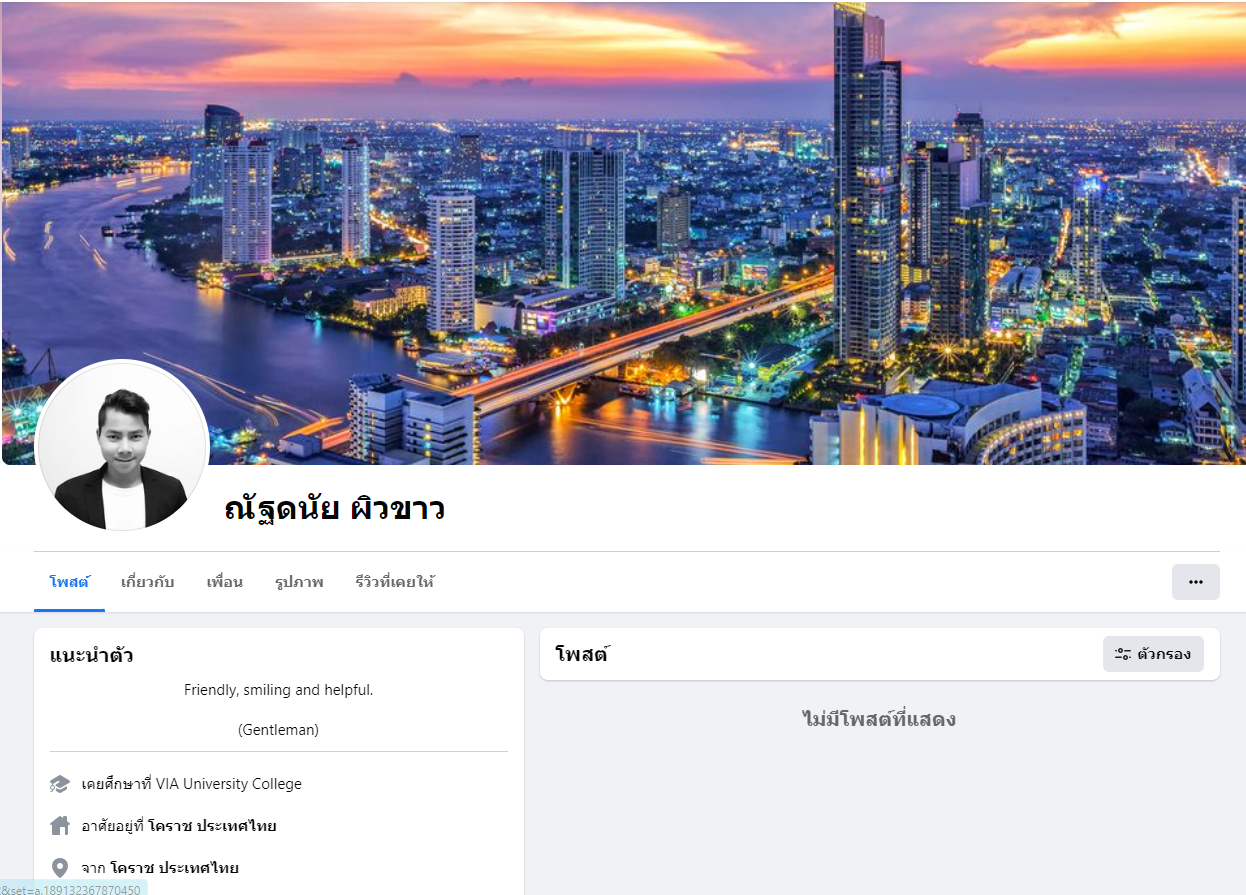This screenshot has width=1246, height=895.
Task: Click the แนะนำตัว intro heading
Action: tap(92, 656)
